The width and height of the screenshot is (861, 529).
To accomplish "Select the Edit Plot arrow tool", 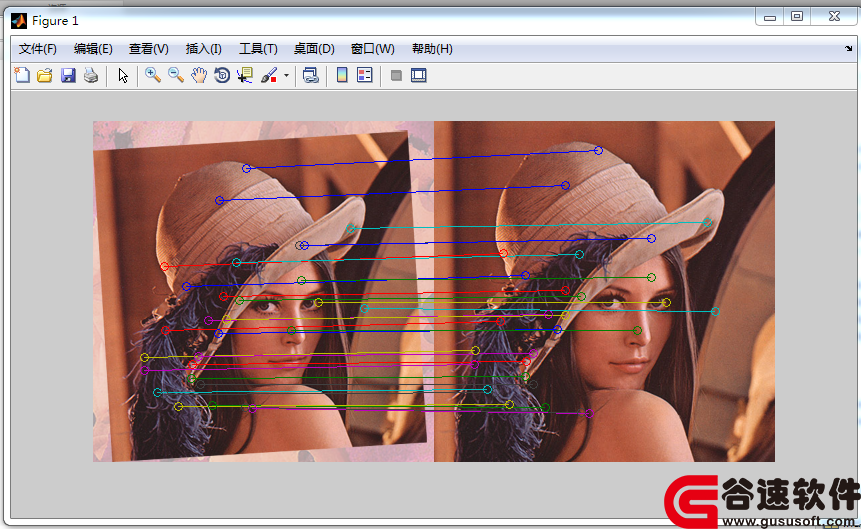I will coord(123,75).
